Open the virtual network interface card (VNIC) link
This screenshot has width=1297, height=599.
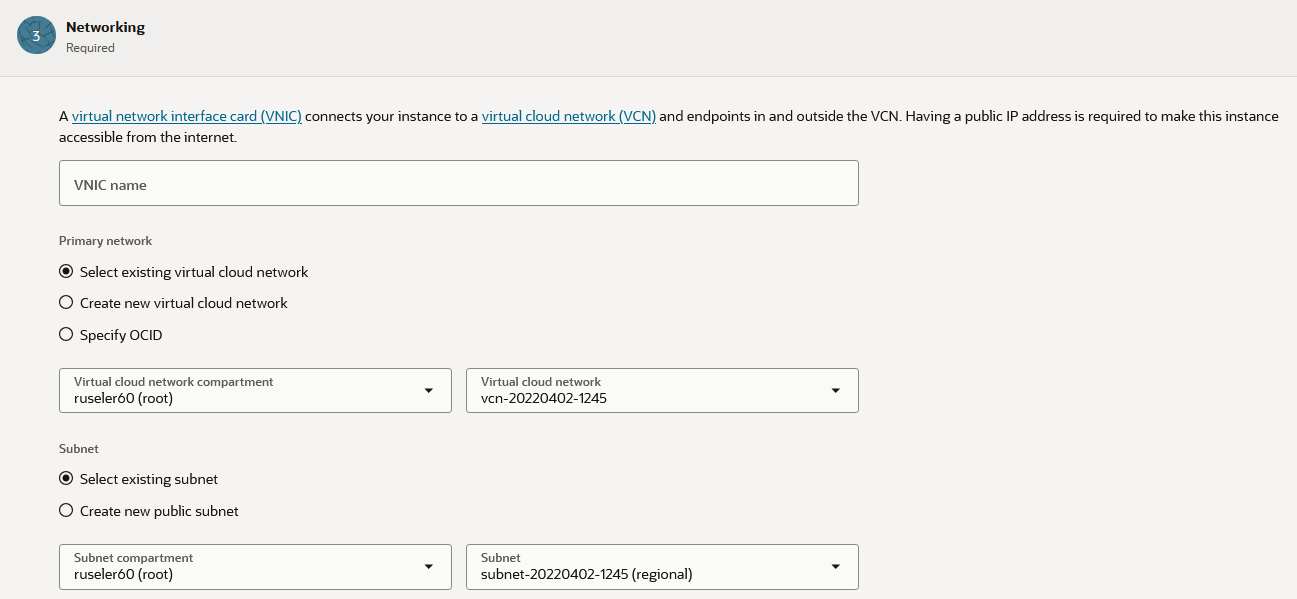click(x=186, y=116)
